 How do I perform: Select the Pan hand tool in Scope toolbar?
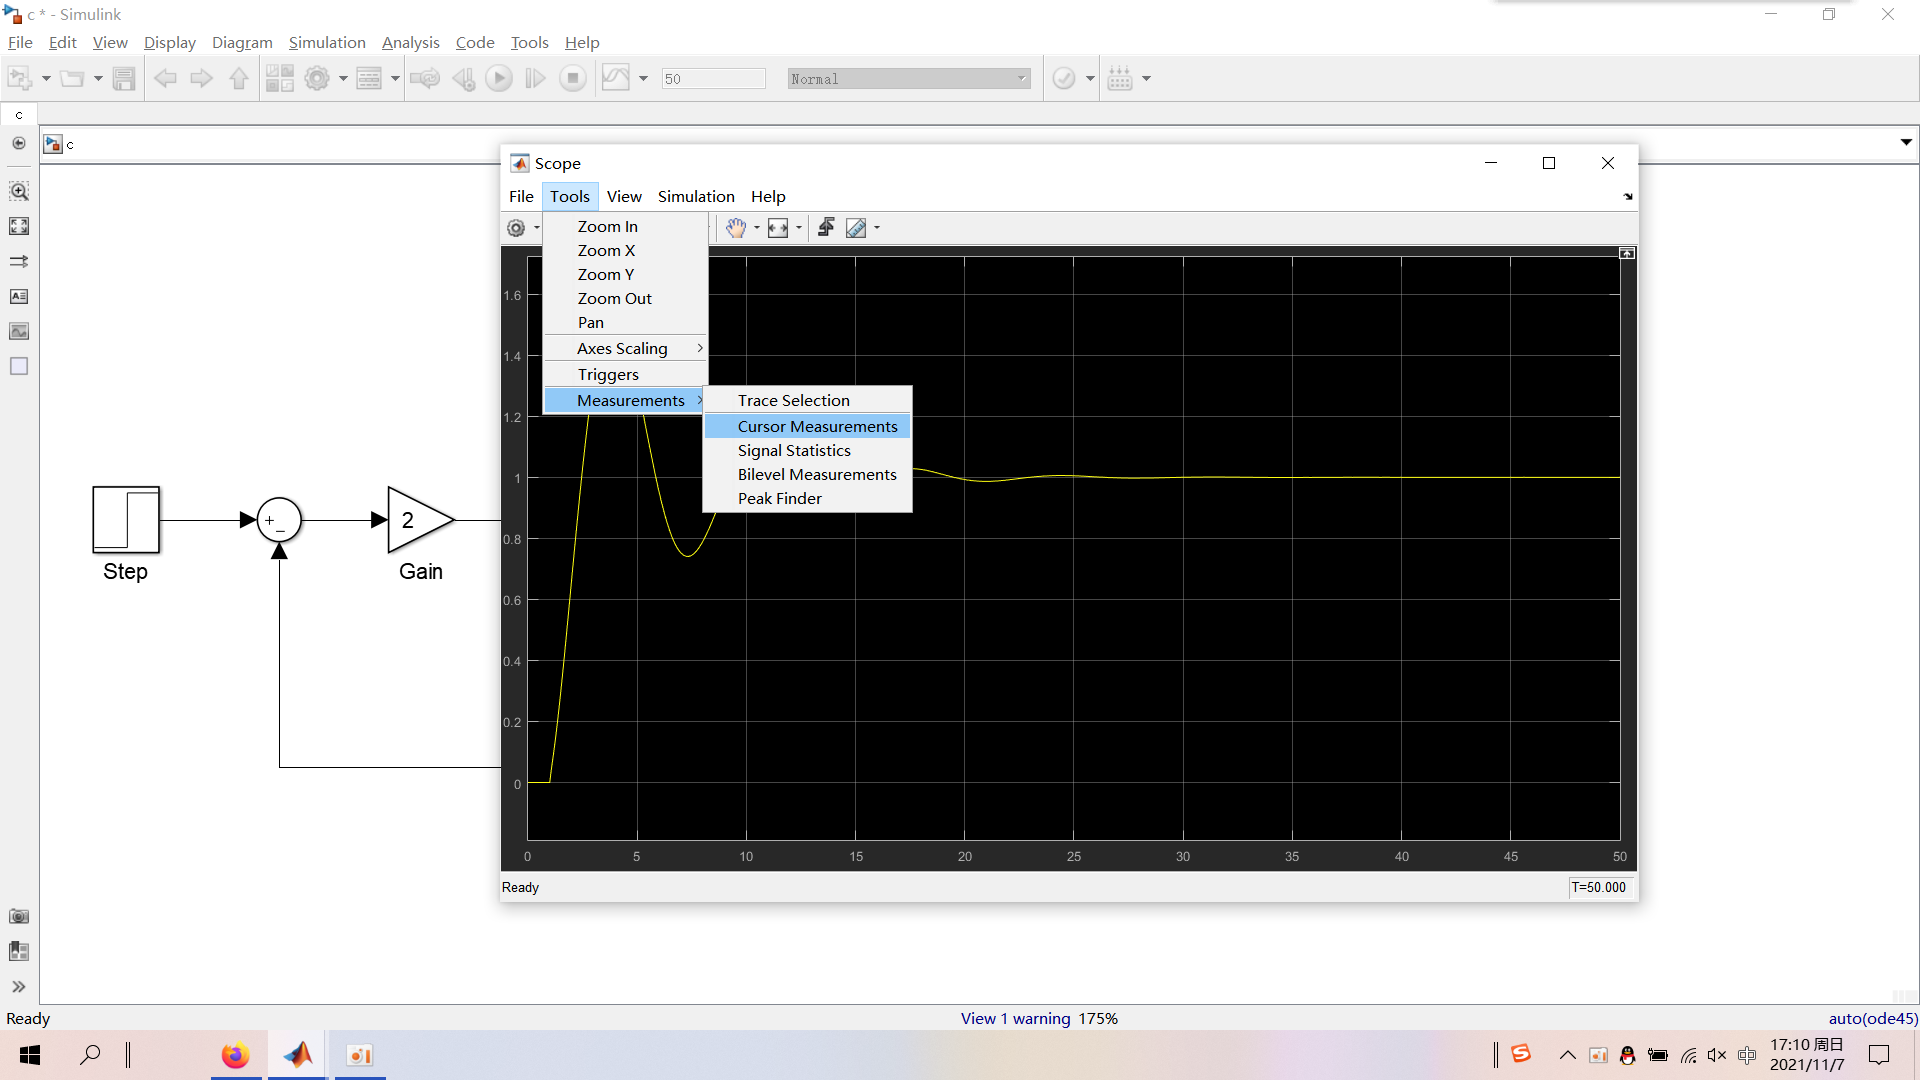point(736,228)
